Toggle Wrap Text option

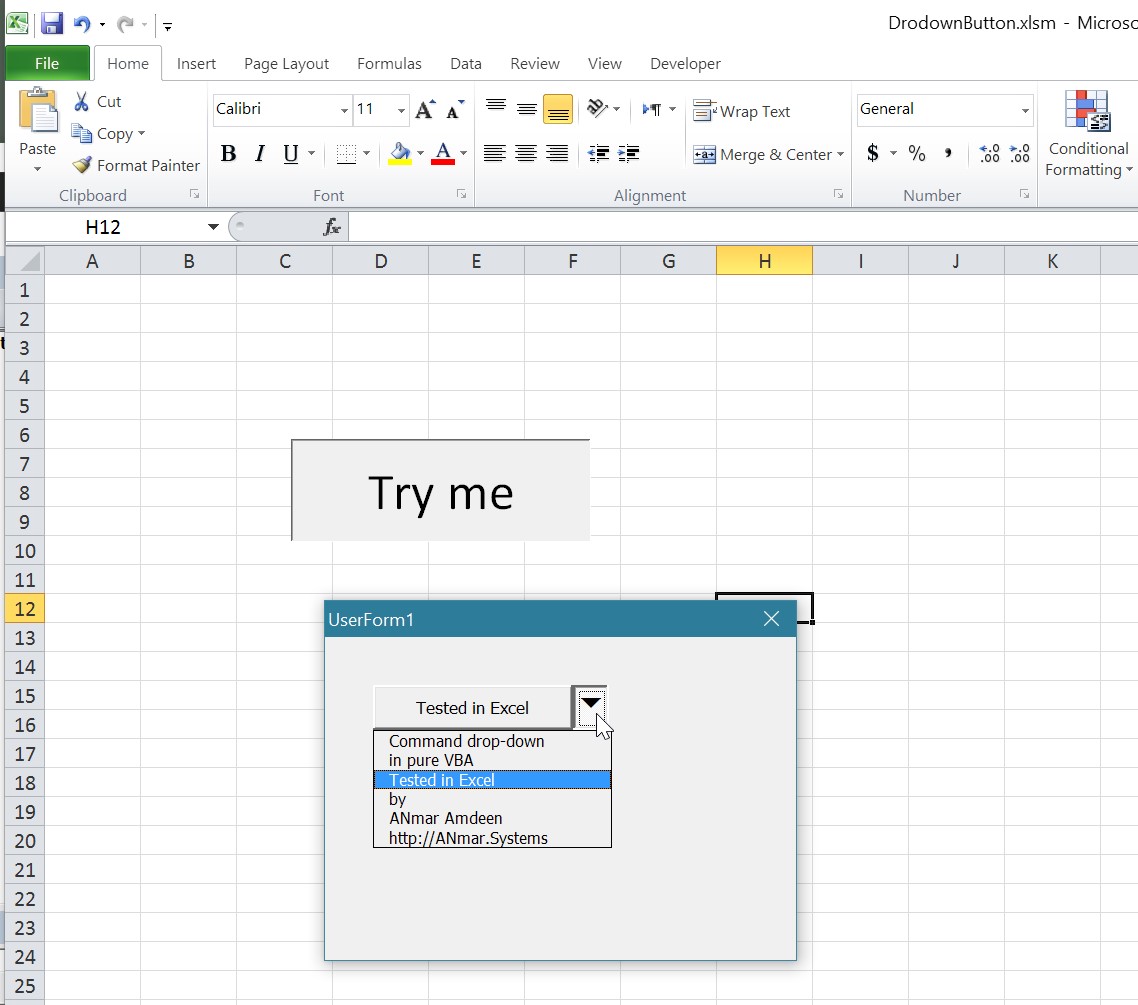pos(742,111)
